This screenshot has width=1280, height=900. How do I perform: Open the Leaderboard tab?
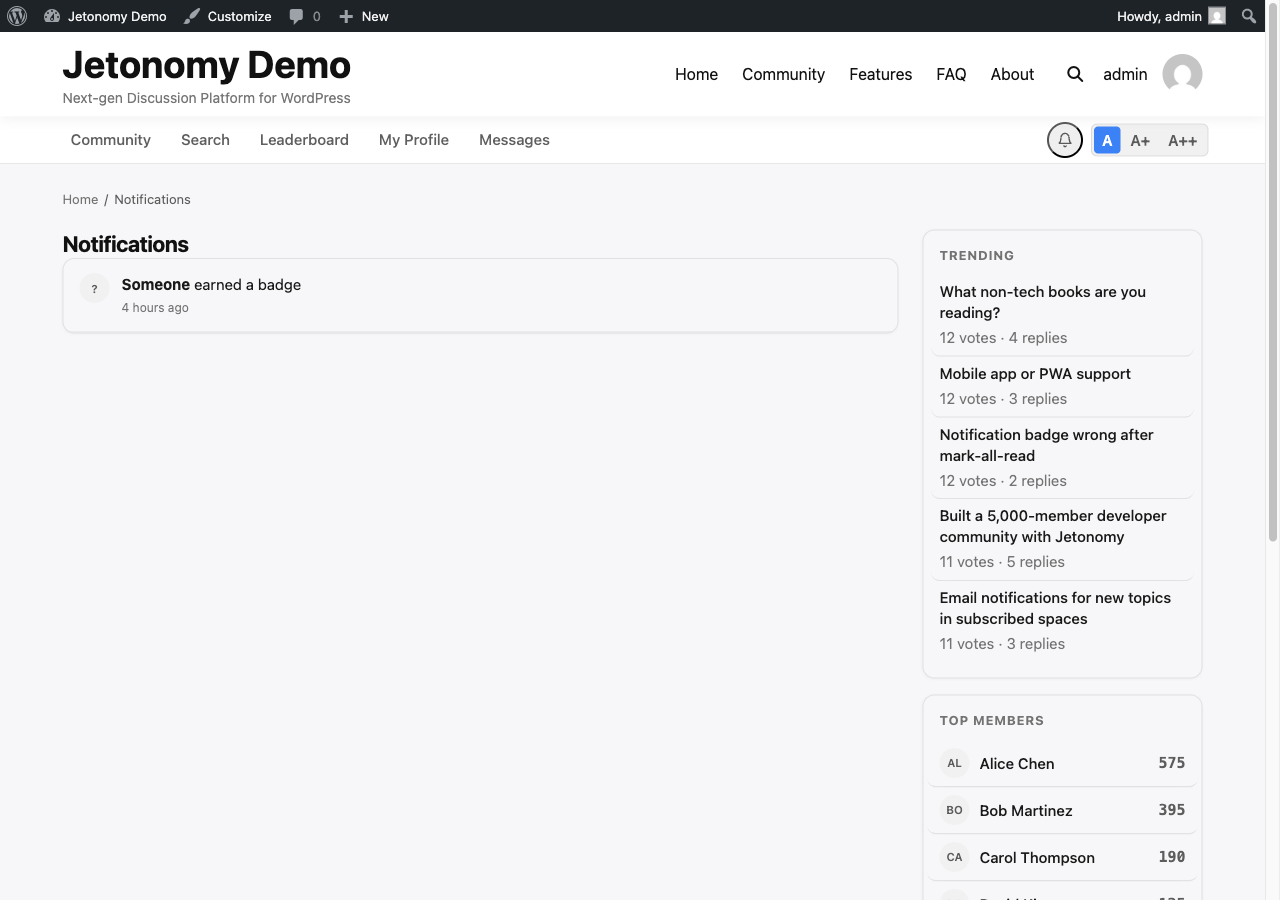pyautogui.click(x=304, y=140)
